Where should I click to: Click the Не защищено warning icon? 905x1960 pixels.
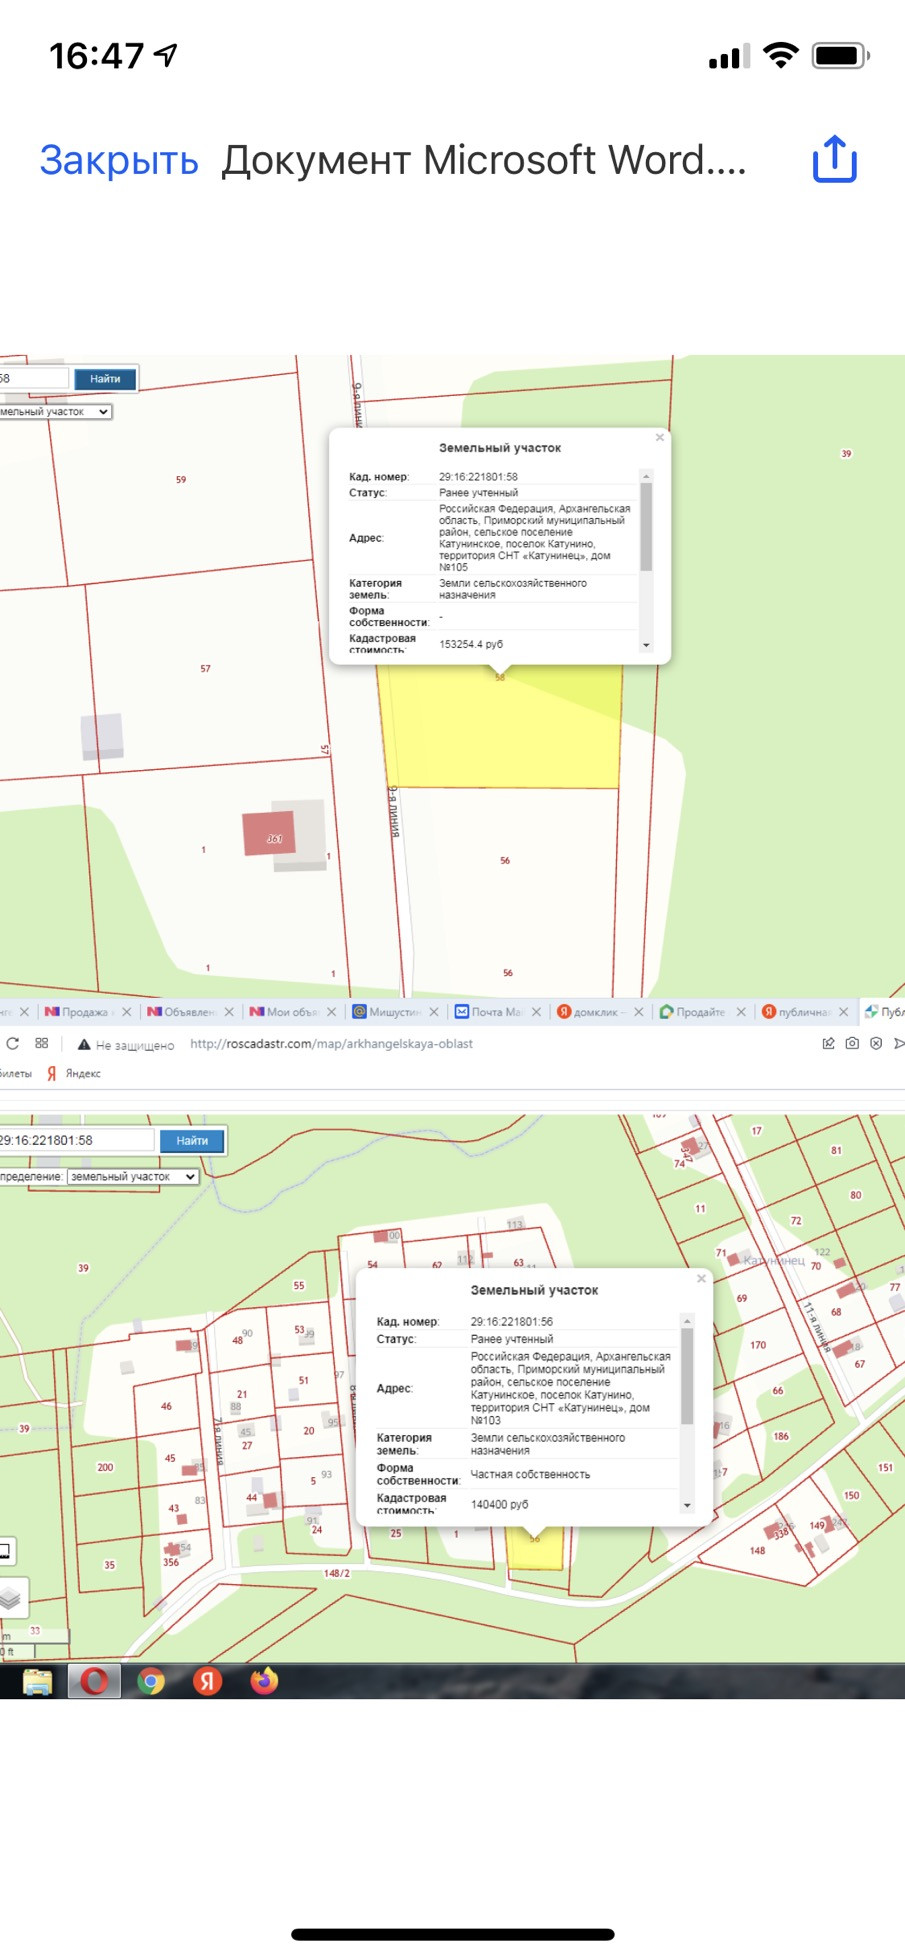click(x=84, y=1044)
